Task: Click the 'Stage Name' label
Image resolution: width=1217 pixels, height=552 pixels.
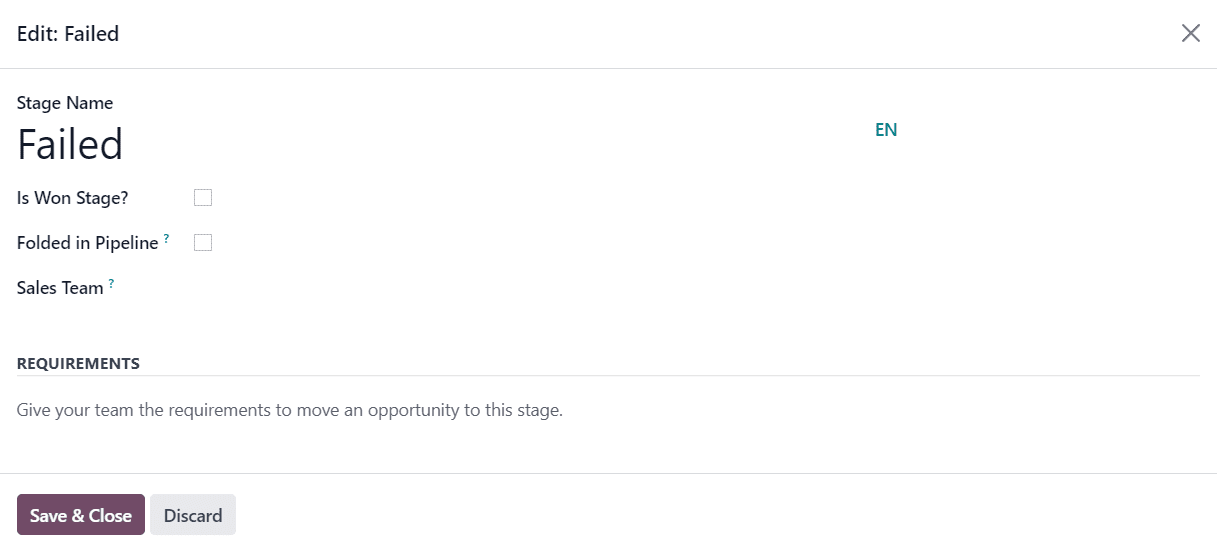Action: click(65, 103)
